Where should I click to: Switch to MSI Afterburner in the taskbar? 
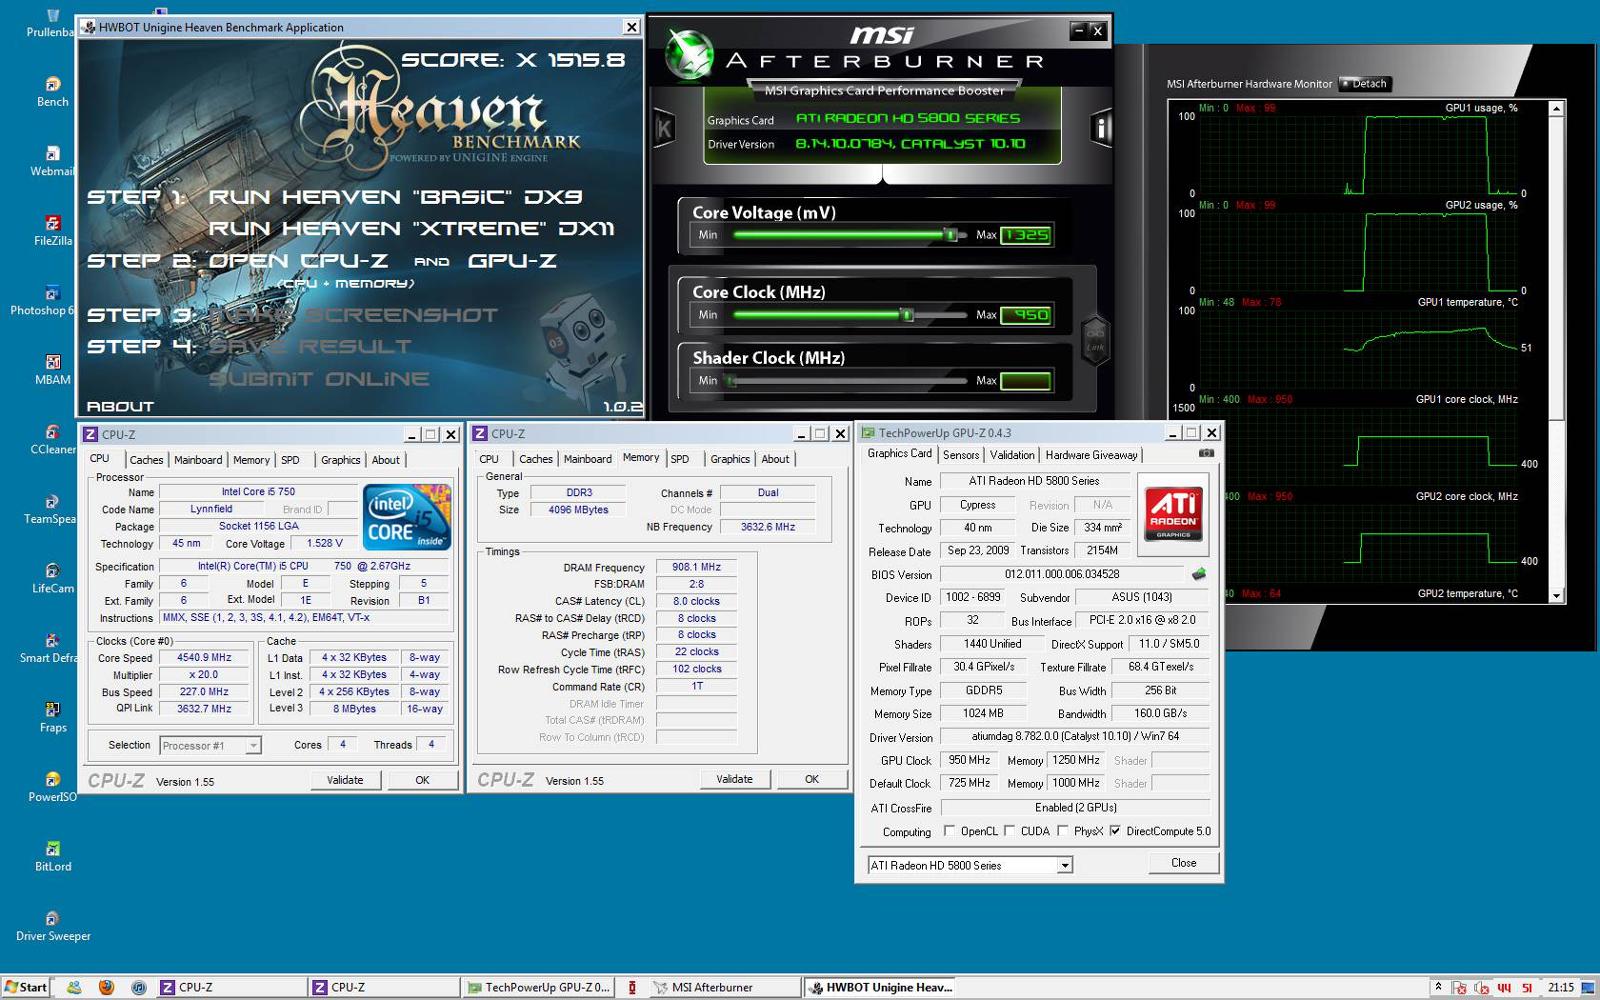pyautogui.click(x=725, y=987)
